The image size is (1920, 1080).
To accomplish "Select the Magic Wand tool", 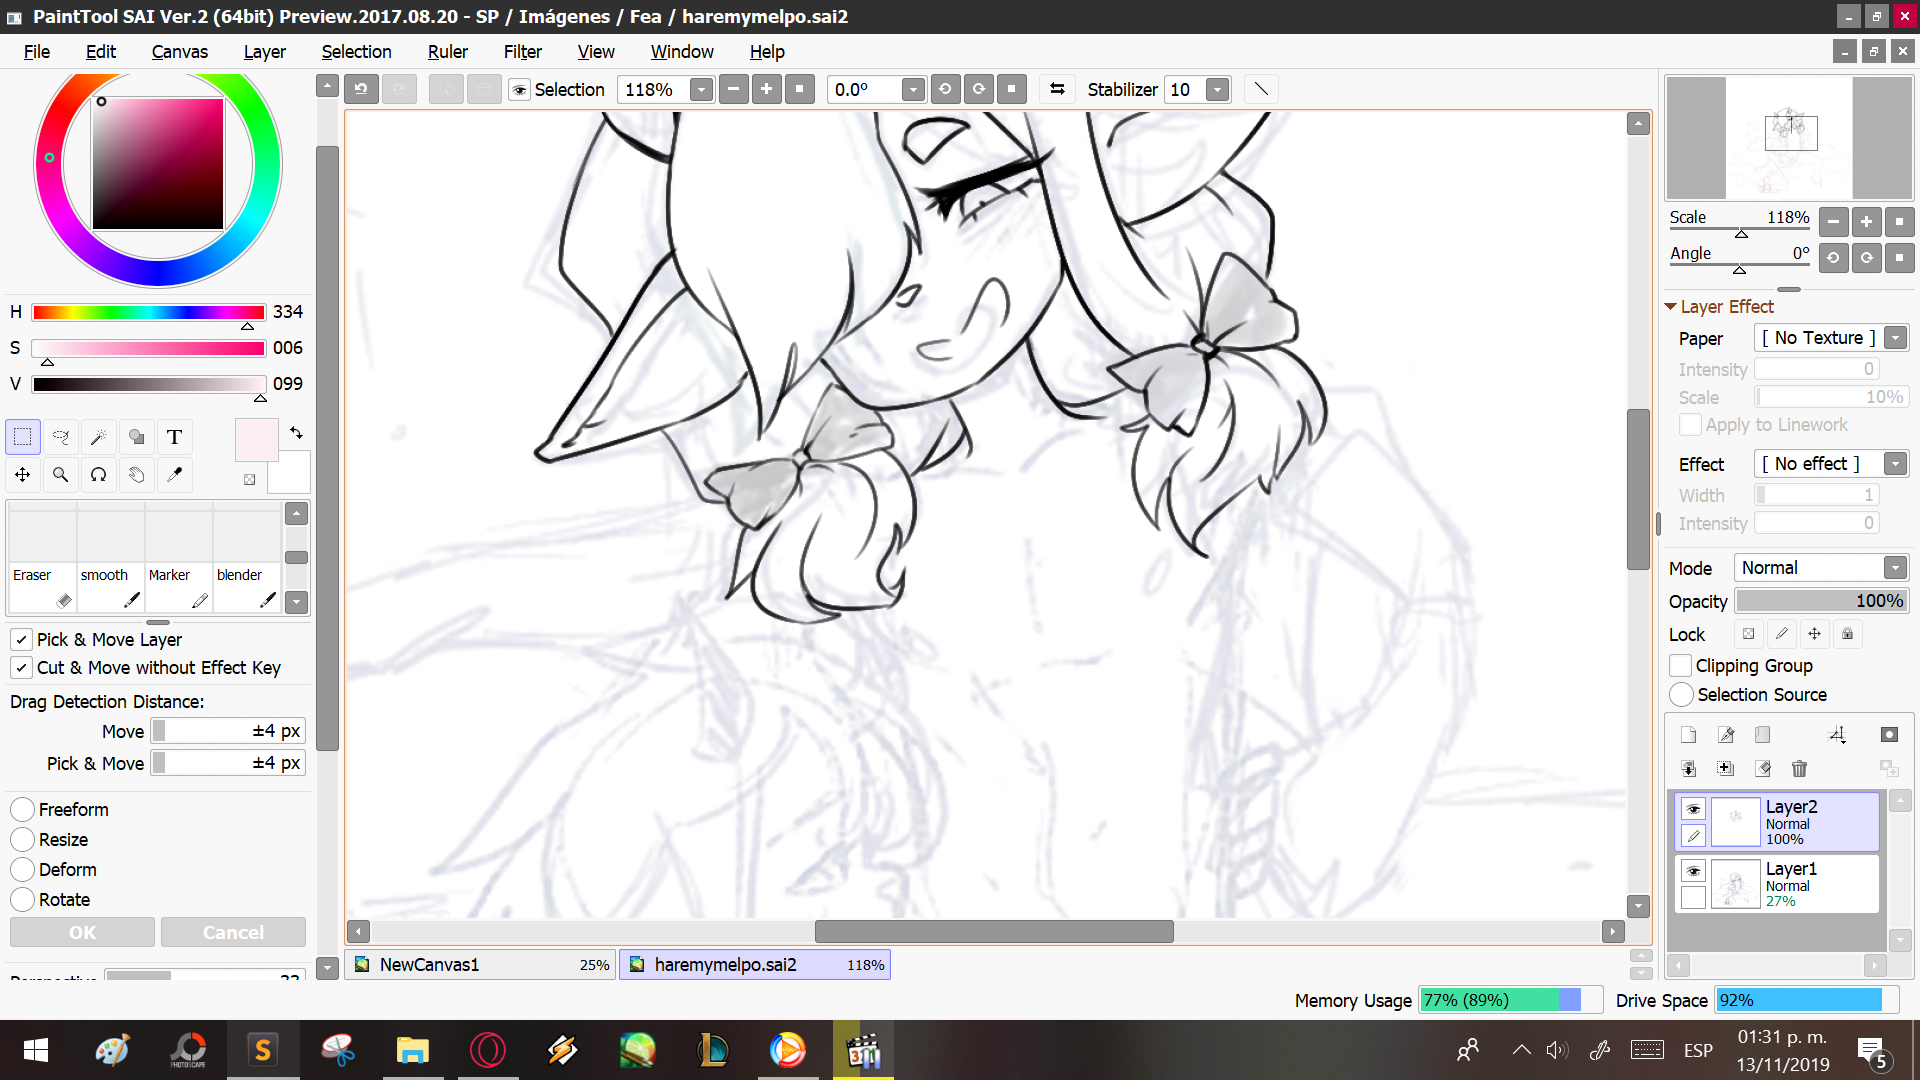I will (98, 437).
